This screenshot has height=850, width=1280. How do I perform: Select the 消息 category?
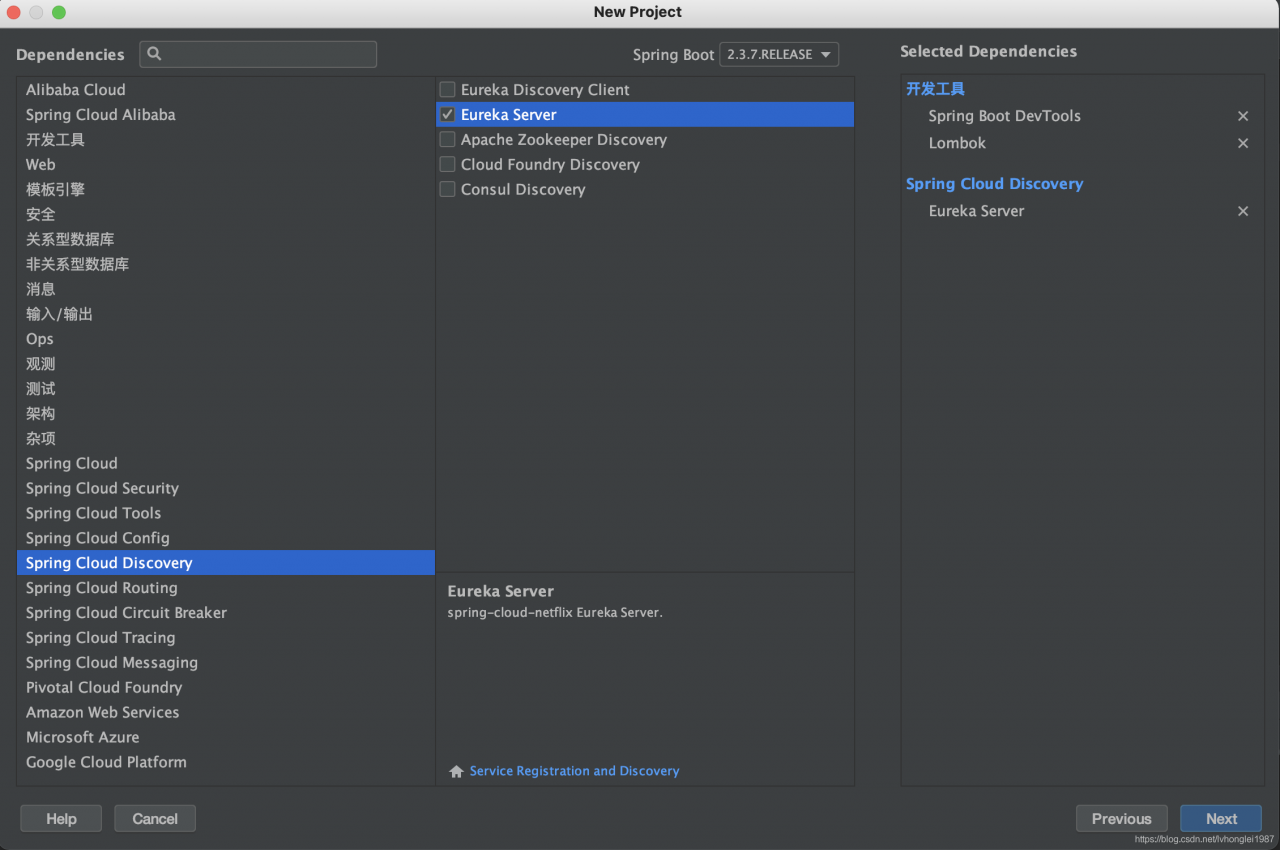coord(226,289)
